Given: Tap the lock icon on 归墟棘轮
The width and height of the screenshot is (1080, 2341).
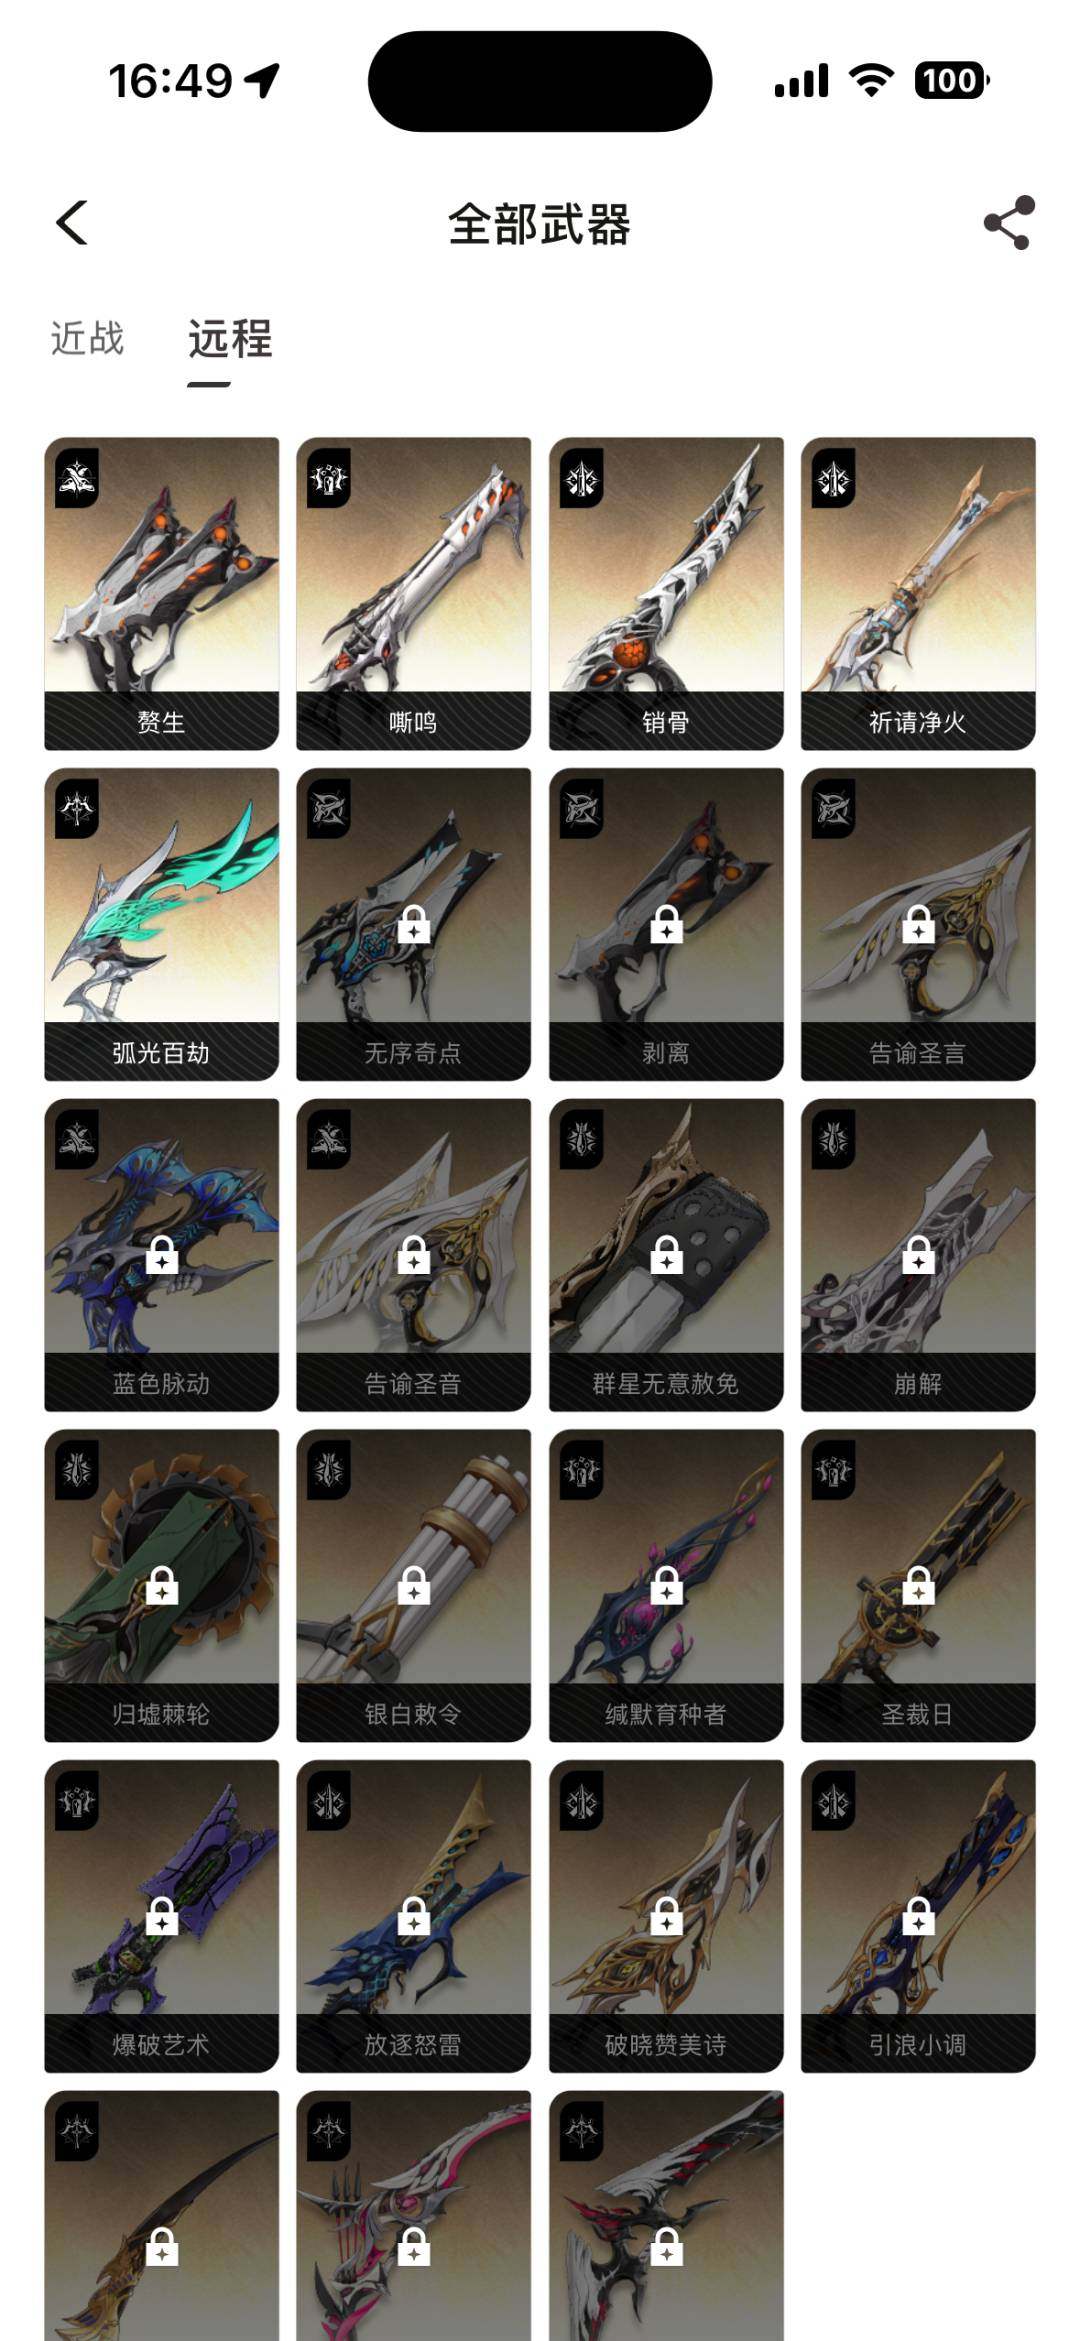Looking at the screenshot, I should [162, 1586].
